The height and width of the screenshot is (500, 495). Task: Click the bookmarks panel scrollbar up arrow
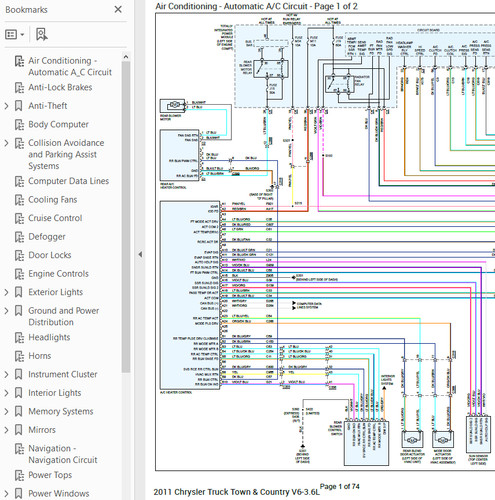pos(126,57)
